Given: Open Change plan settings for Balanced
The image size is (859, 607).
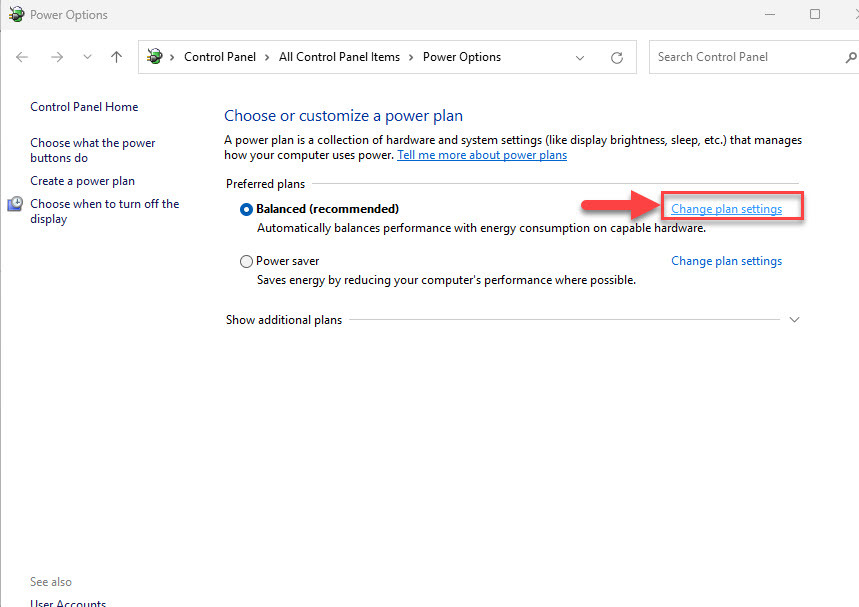Looking at the screenshot, I should point(726,209).
